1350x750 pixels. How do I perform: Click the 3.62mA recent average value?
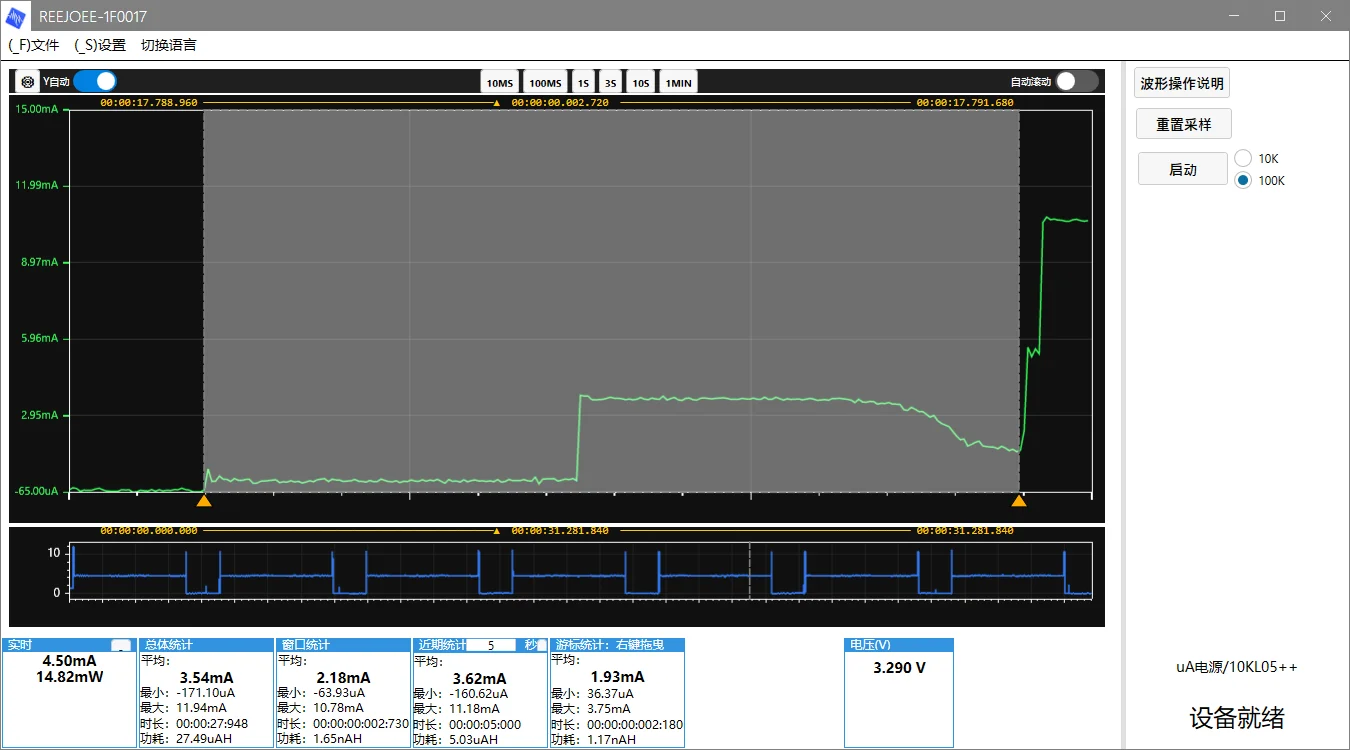pyautogui.click(x=480, y=678)
